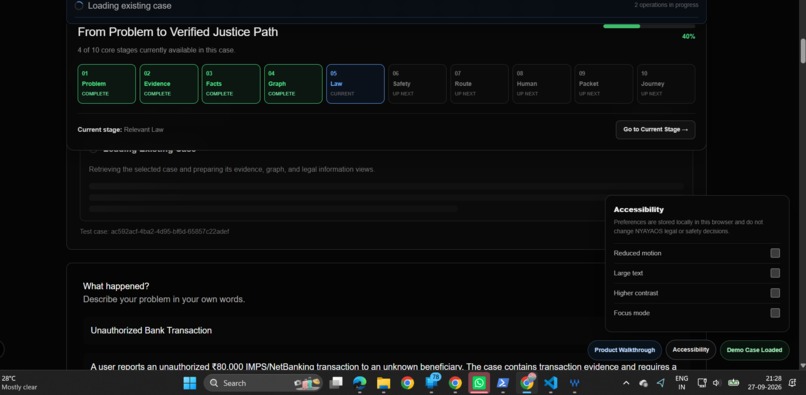Select the 09 Packet stage card
This screenshot has width=806, height=395.
coord(604,84)
